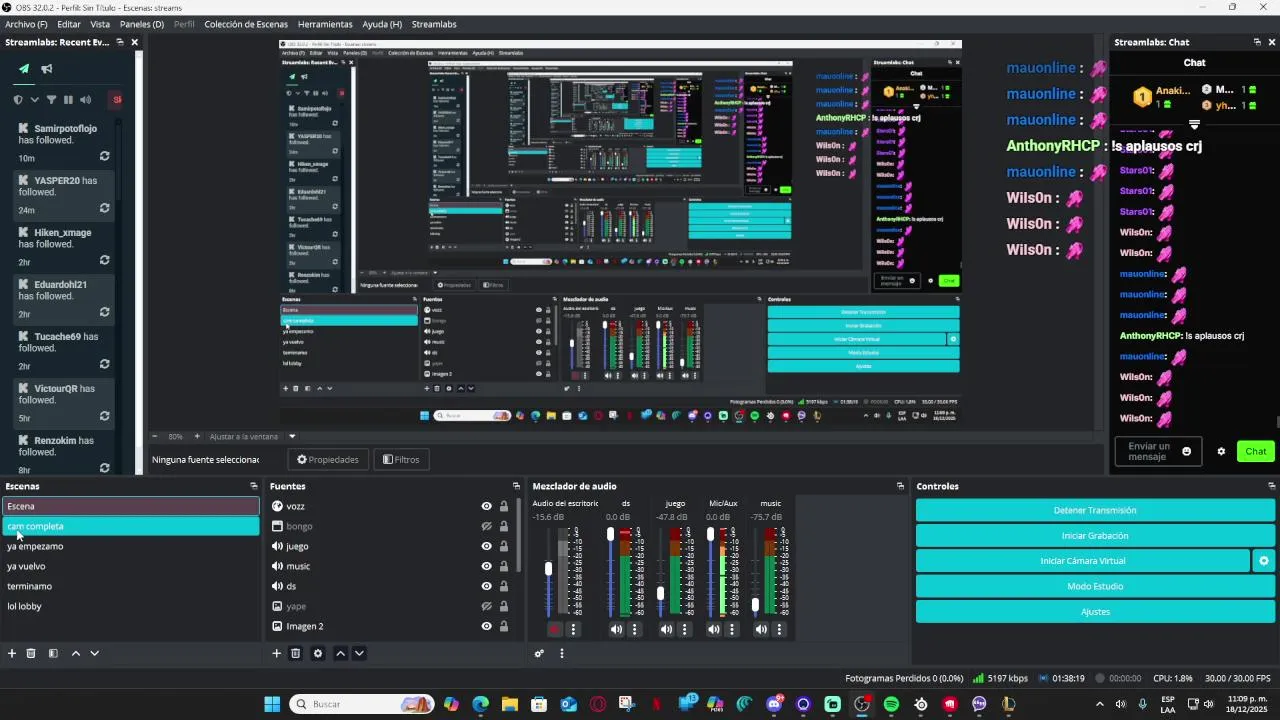Open the juego channel options menu
The image size is (1280, 720).
tap(684, 629)
